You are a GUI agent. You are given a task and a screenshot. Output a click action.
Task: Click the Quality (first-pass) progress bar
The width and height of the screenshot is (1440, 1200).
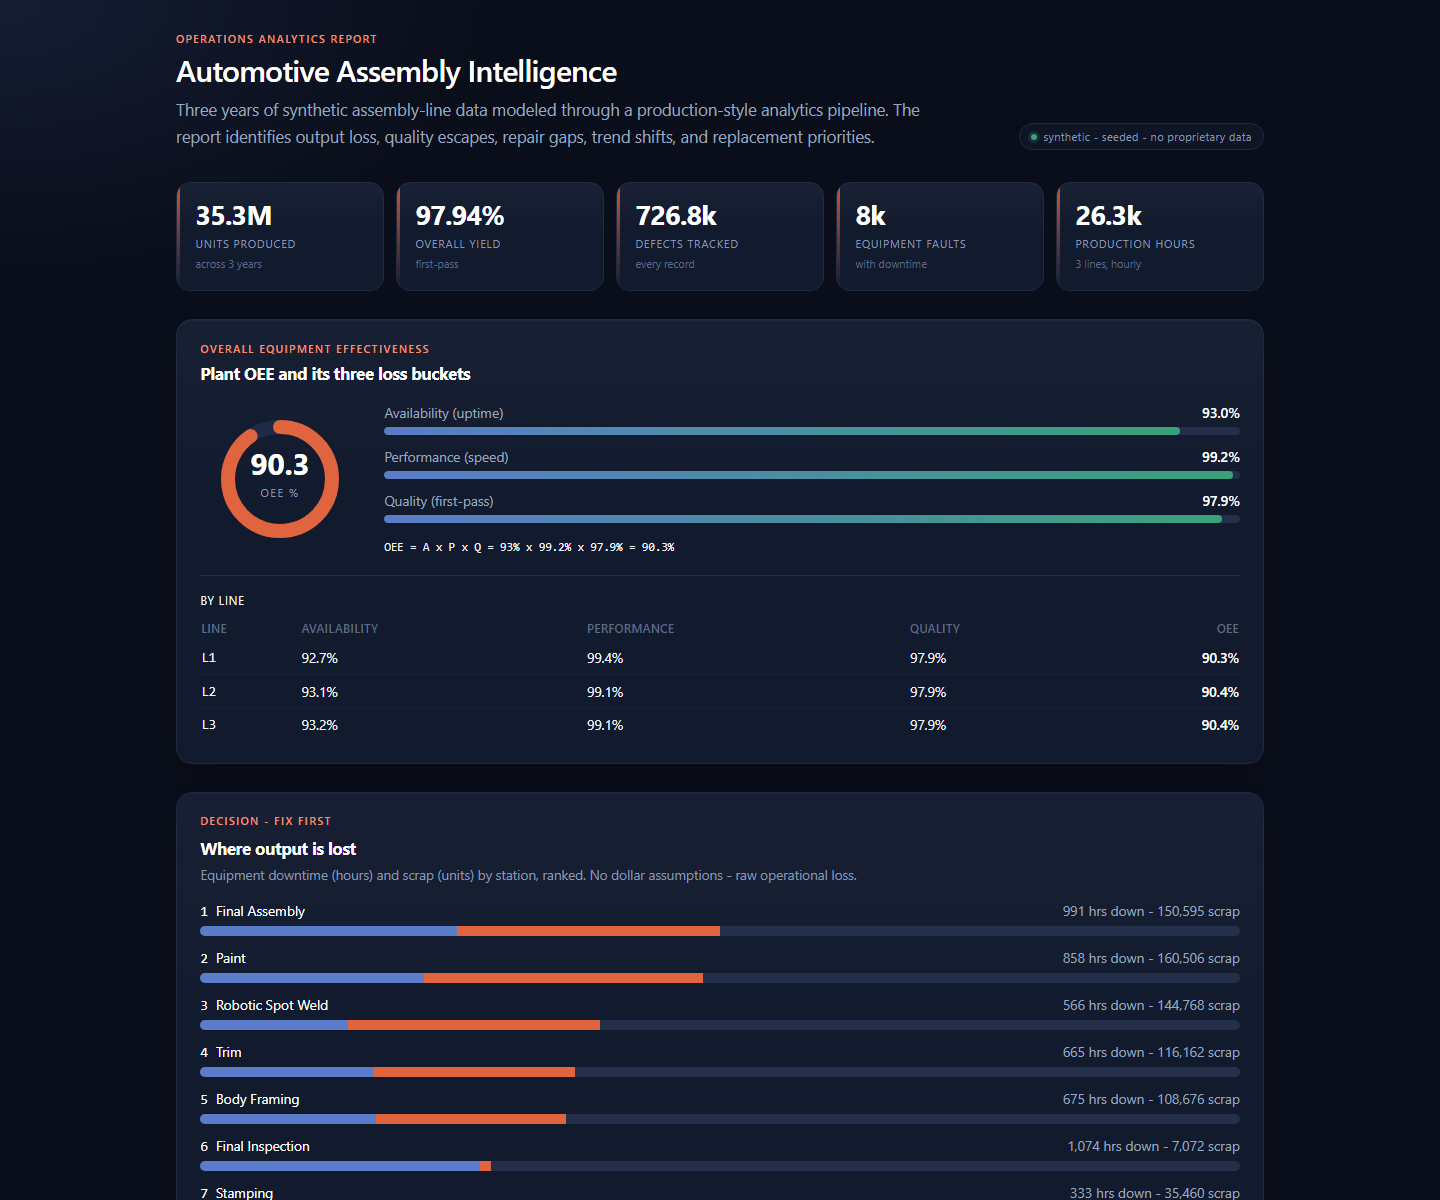coord(812,519)
